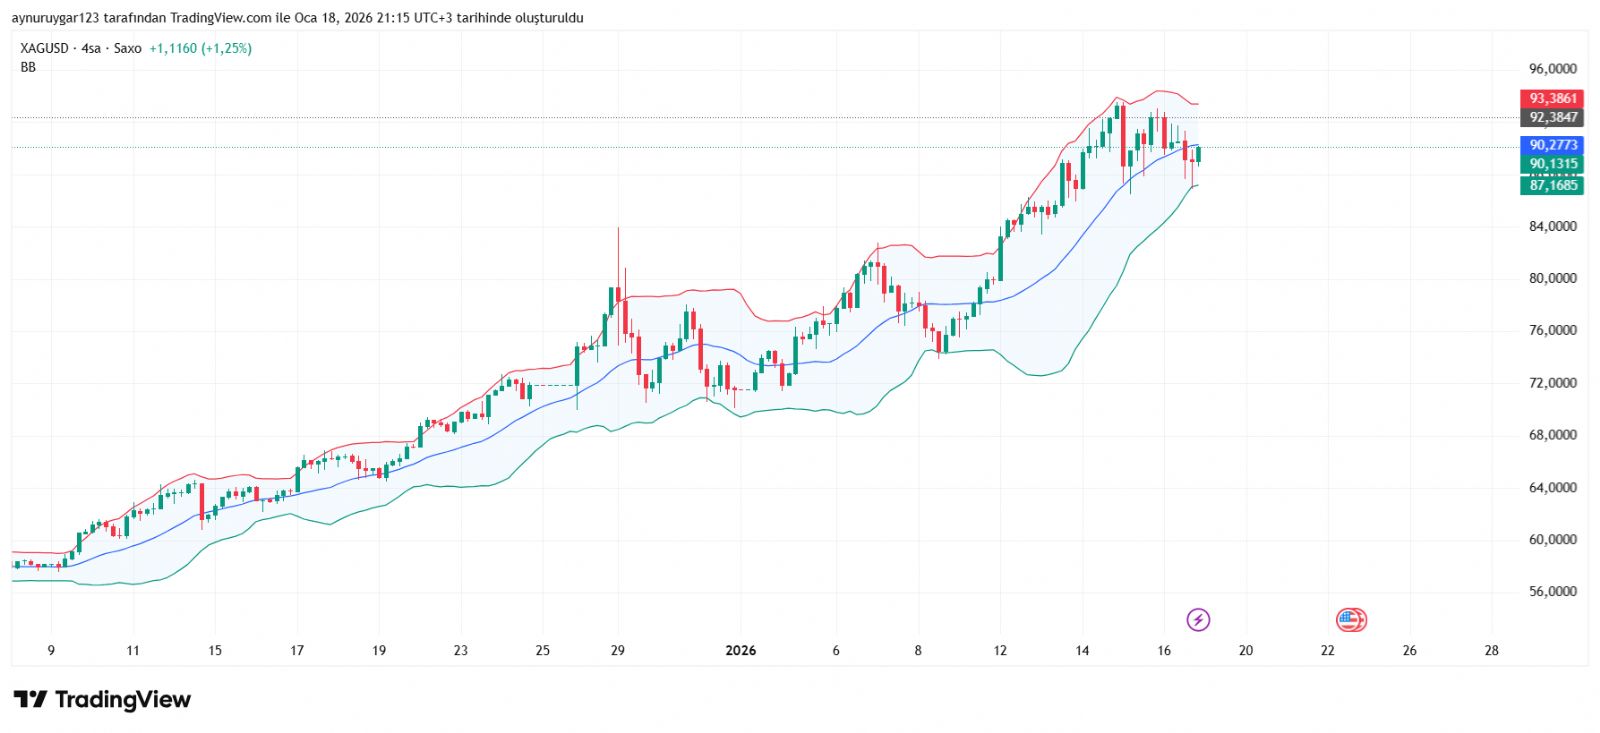Click the BB indicator label
This screenshot has width=1600, height=733.
click(28, 67)
